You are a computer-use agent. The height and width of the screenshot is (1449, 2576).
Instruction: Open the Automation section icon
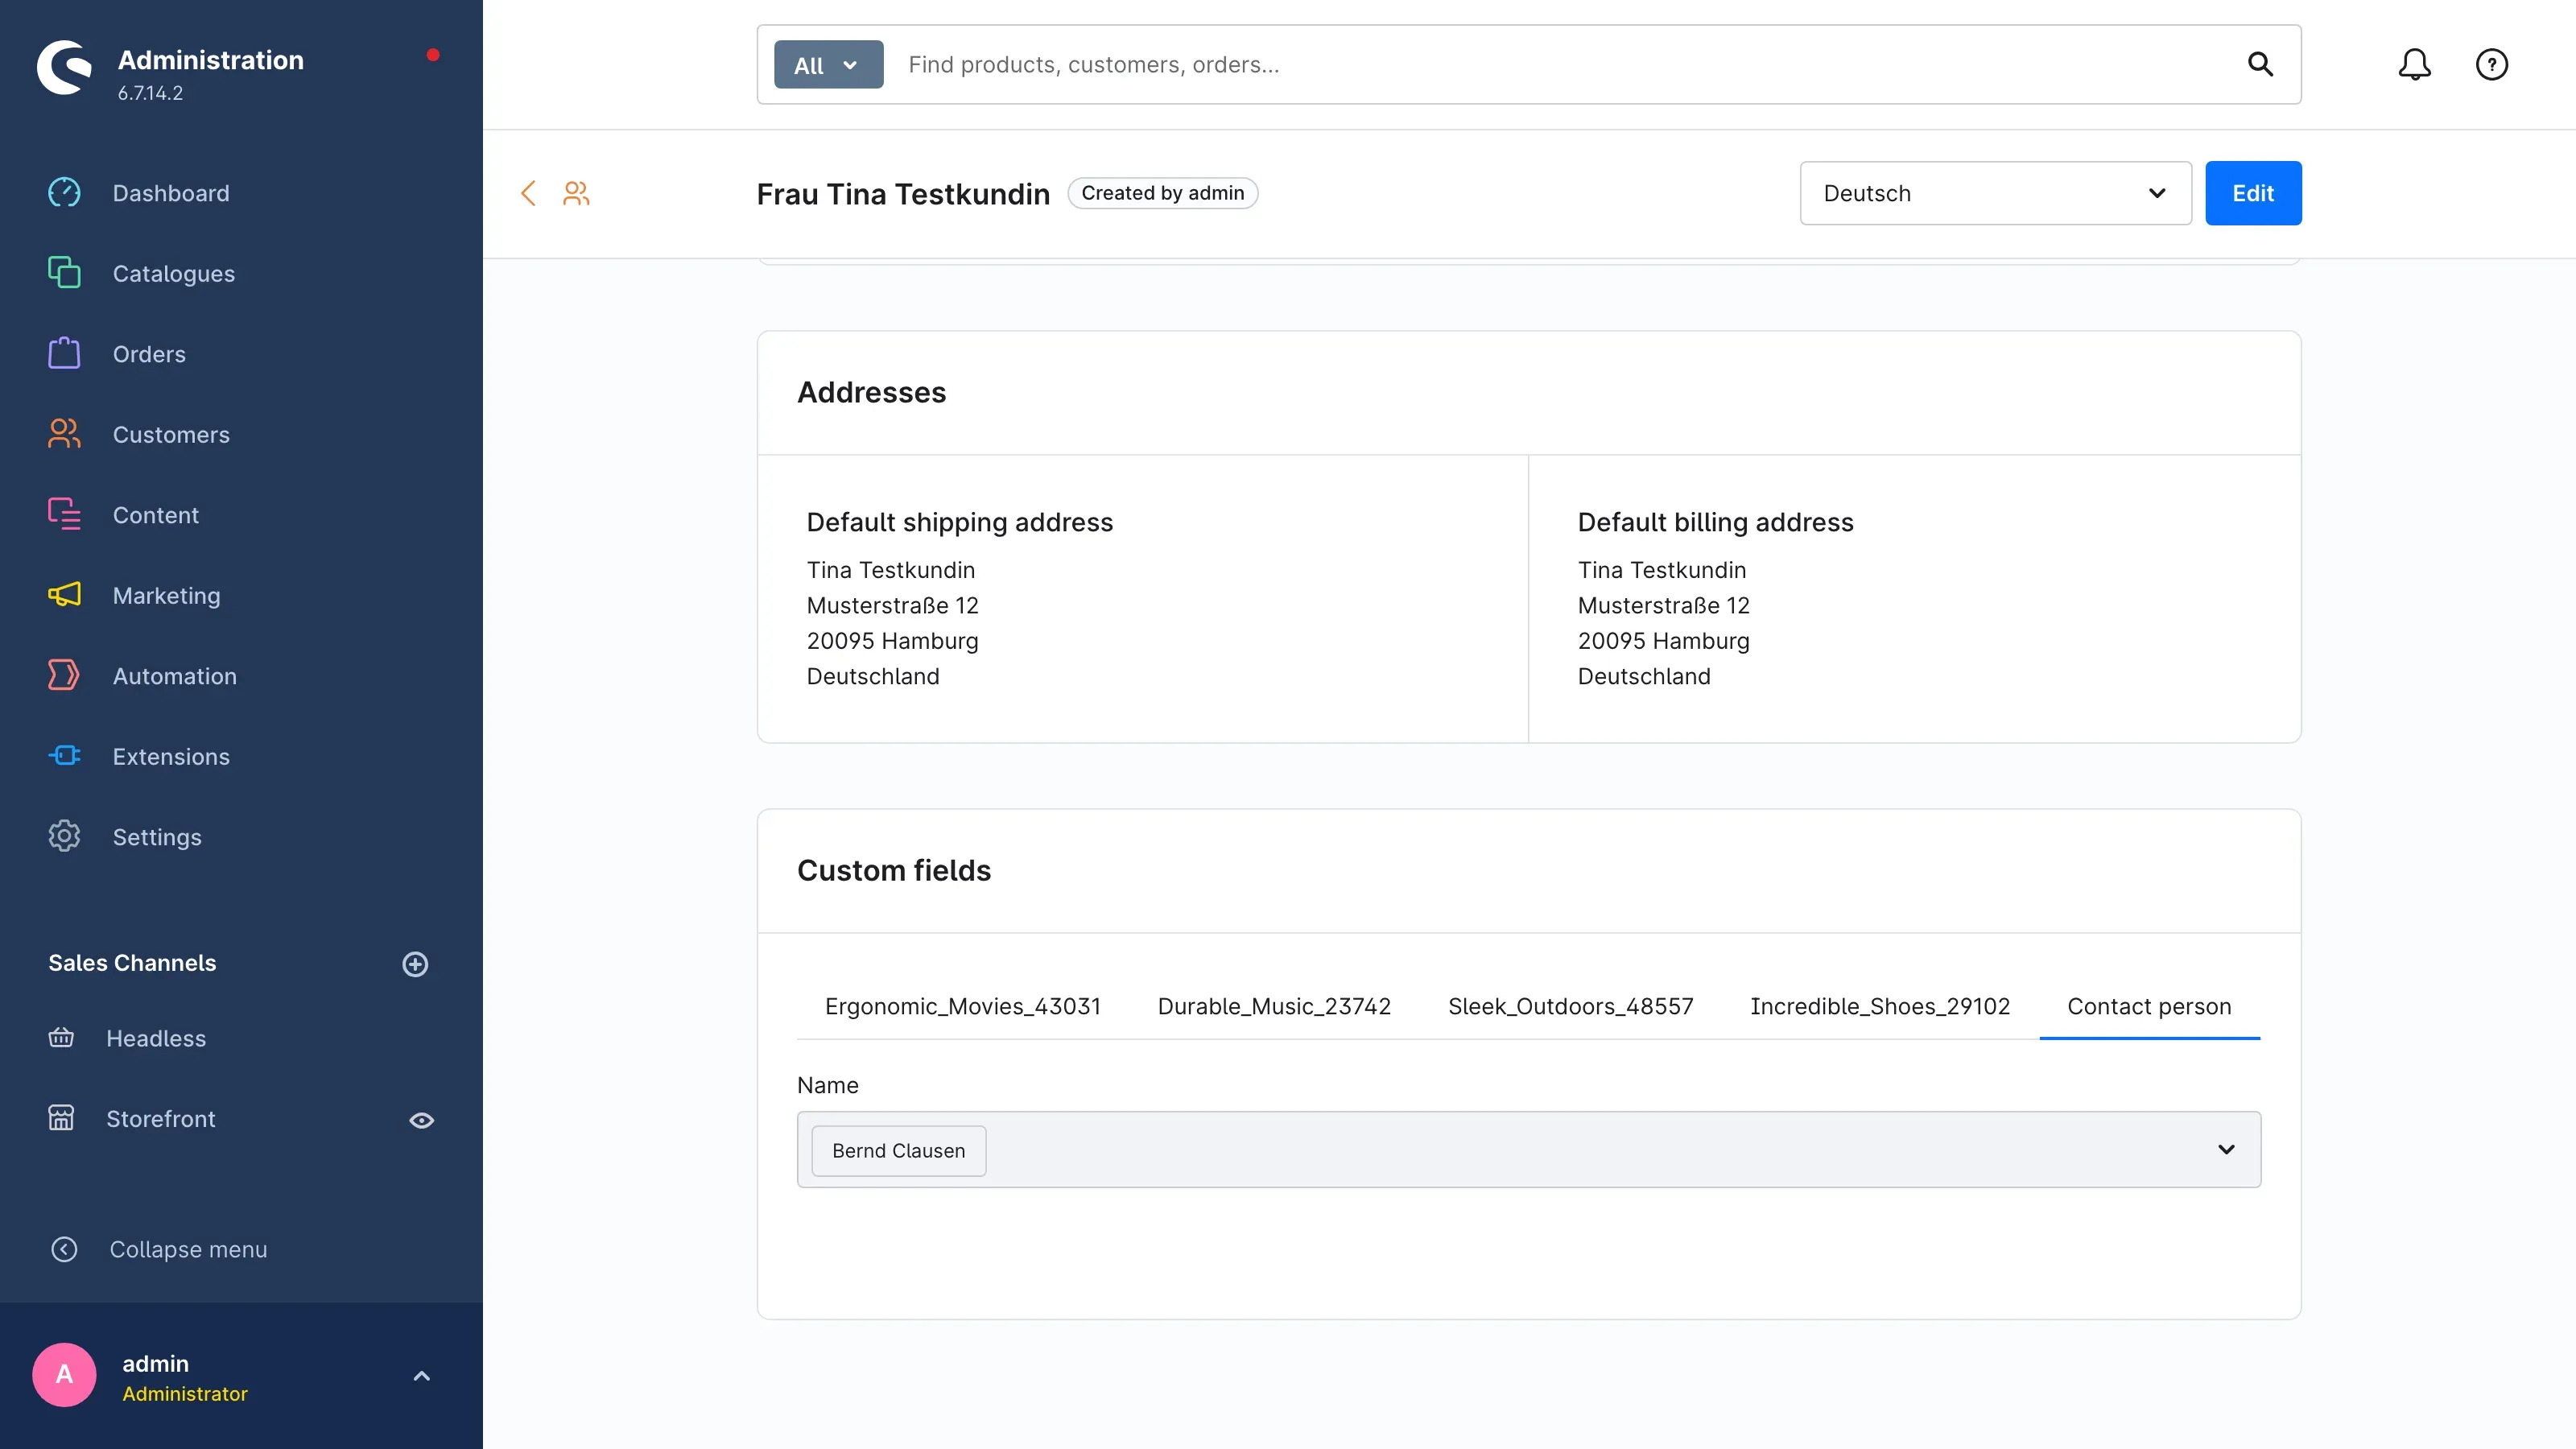[x=64, y=675]
